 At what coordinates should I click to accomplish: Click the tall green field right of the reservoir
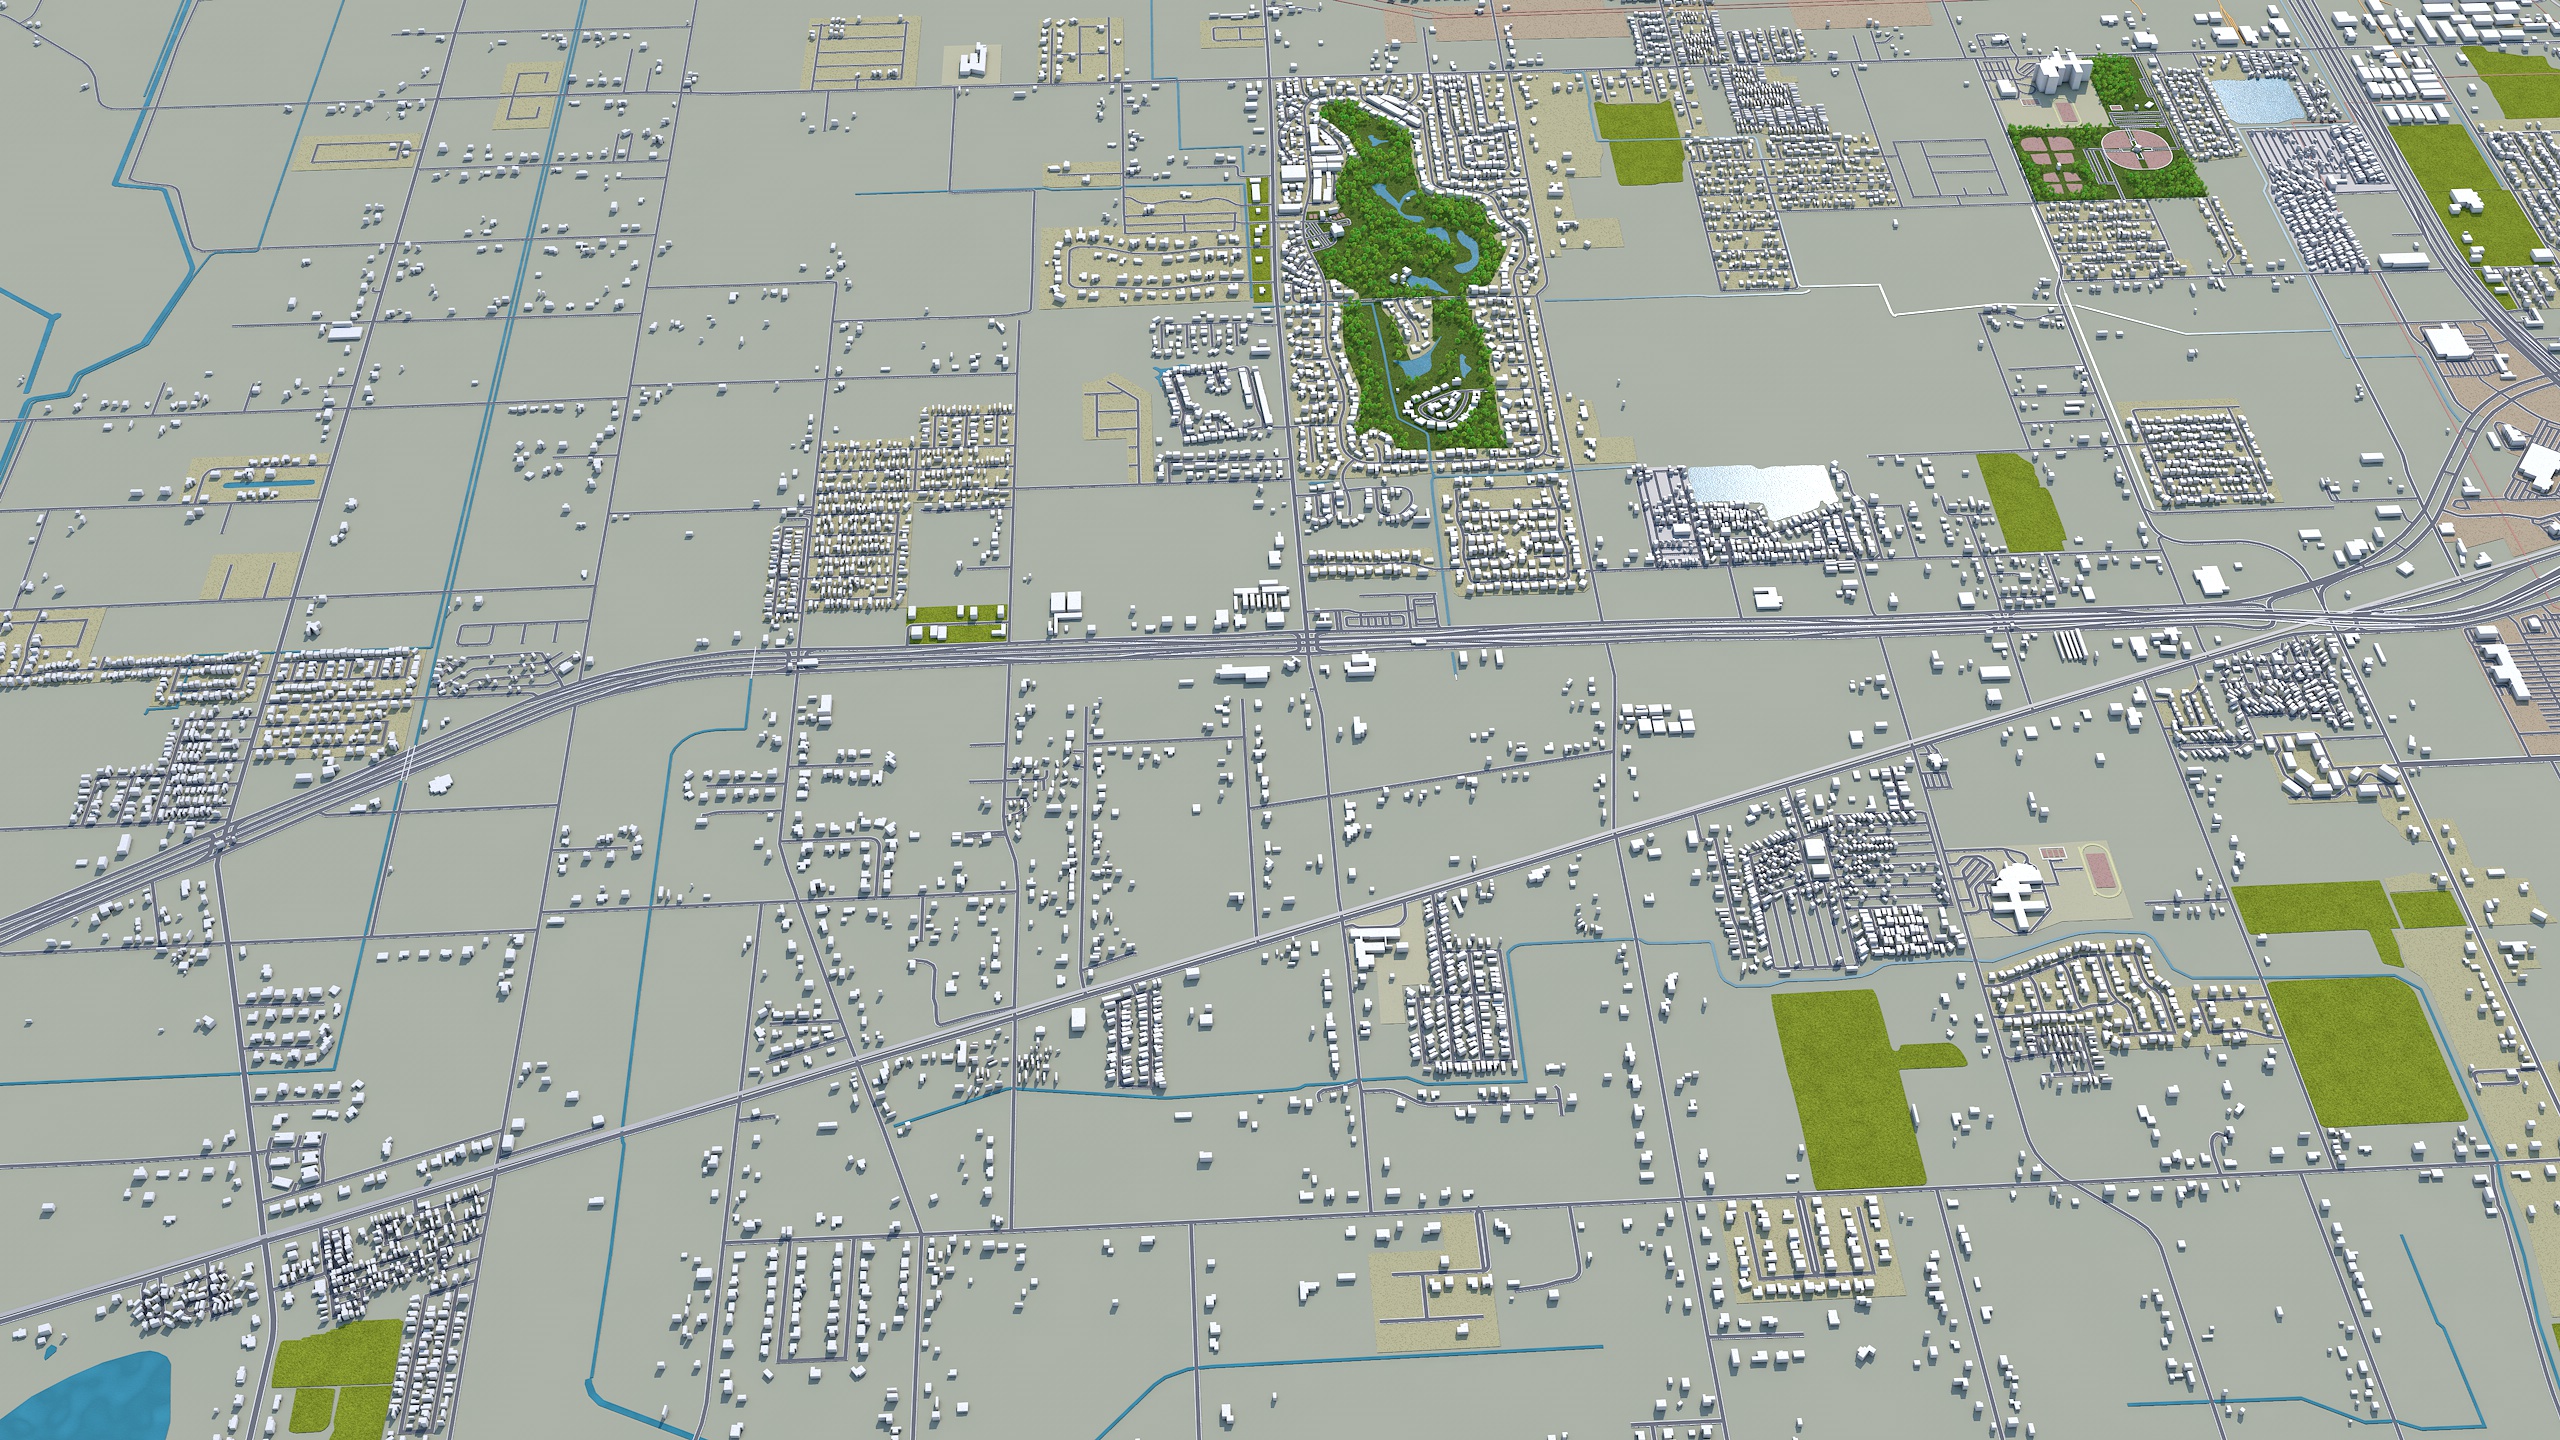click(x=2020, y=502)
